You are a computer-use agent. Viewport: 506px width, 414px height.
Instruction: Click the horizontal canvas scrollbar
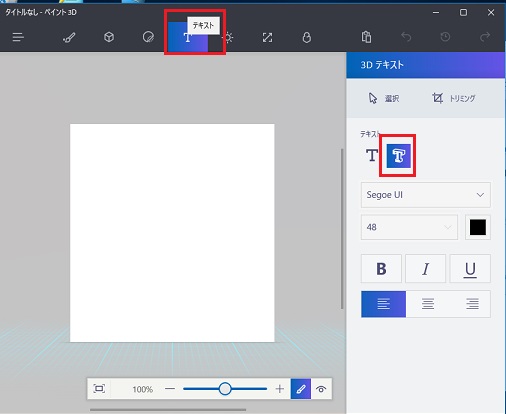168,410
